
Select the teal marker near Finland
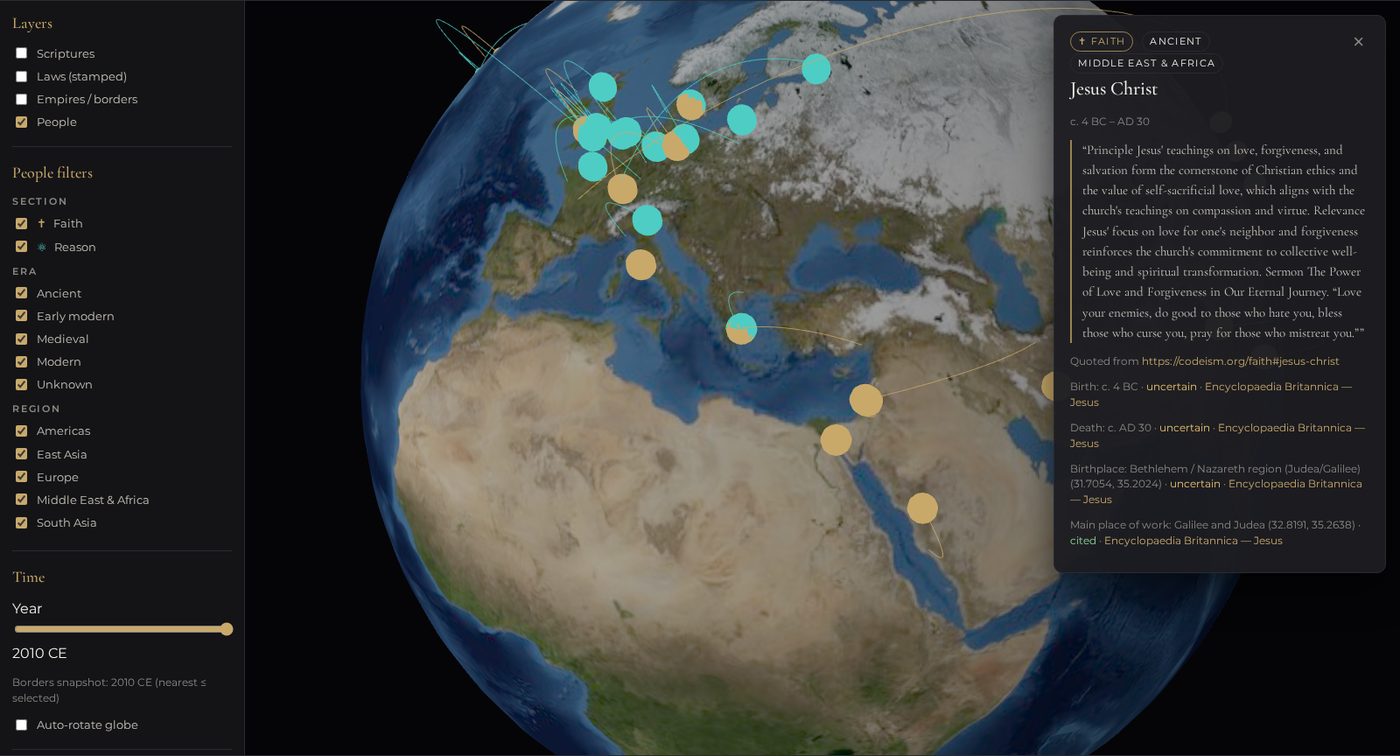click(816, 69)
